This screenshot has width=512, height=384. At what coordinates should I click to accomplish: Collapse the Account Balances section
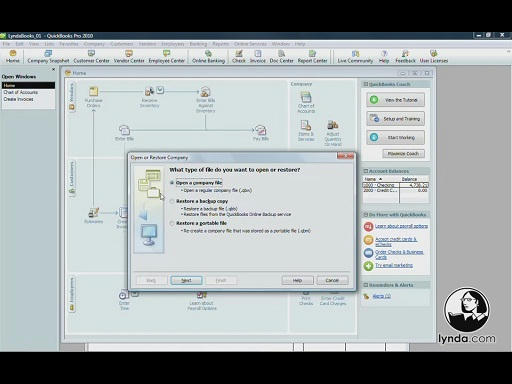pyautogui.click(x=366, y=171)
